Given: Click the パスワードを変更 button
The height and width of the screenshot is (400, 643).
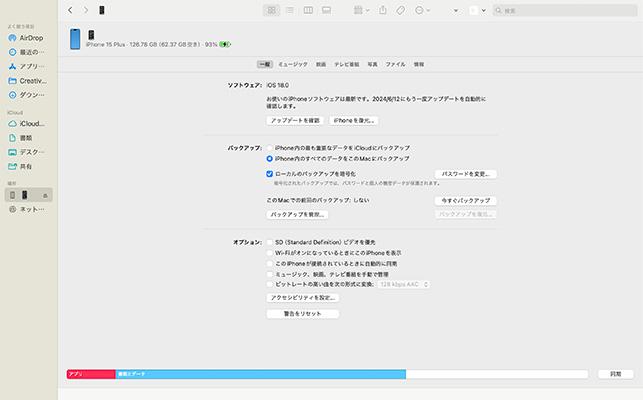Looking at the screenshot, I should pyautogui.click(x=465, y=174).
